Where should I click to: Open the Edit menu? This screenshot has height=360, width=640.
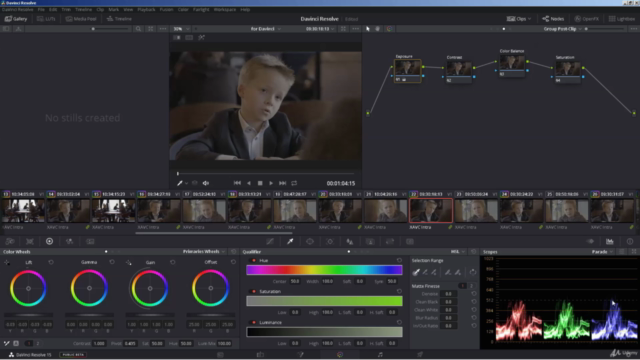click(x=53, y=9)
